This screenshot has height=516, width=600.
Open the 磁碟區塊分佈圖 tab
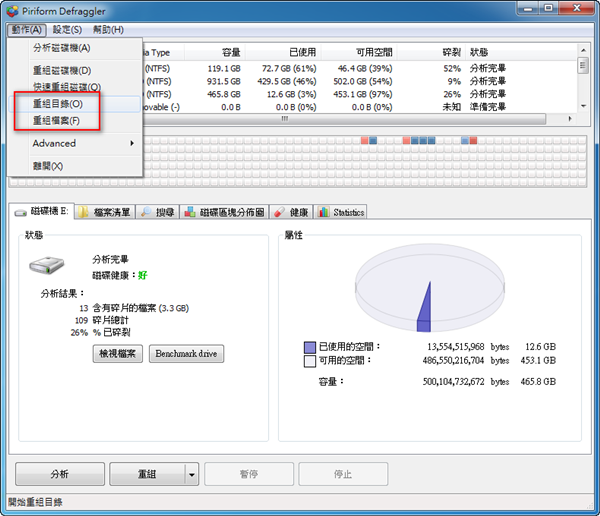(224, 212)
